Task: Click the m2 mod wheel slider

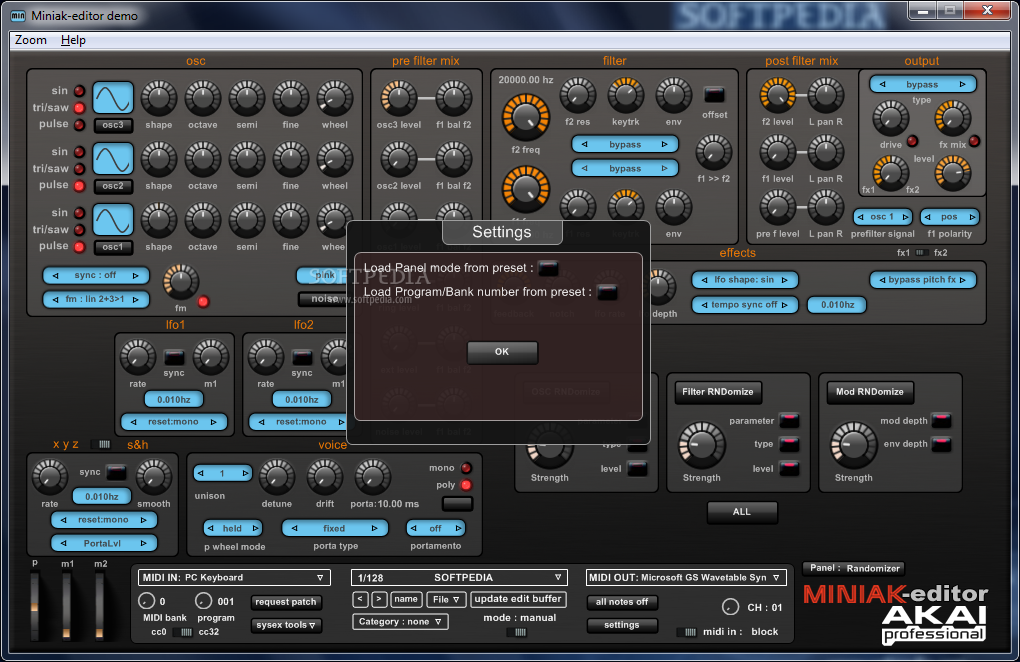Action: click(99, 605)
